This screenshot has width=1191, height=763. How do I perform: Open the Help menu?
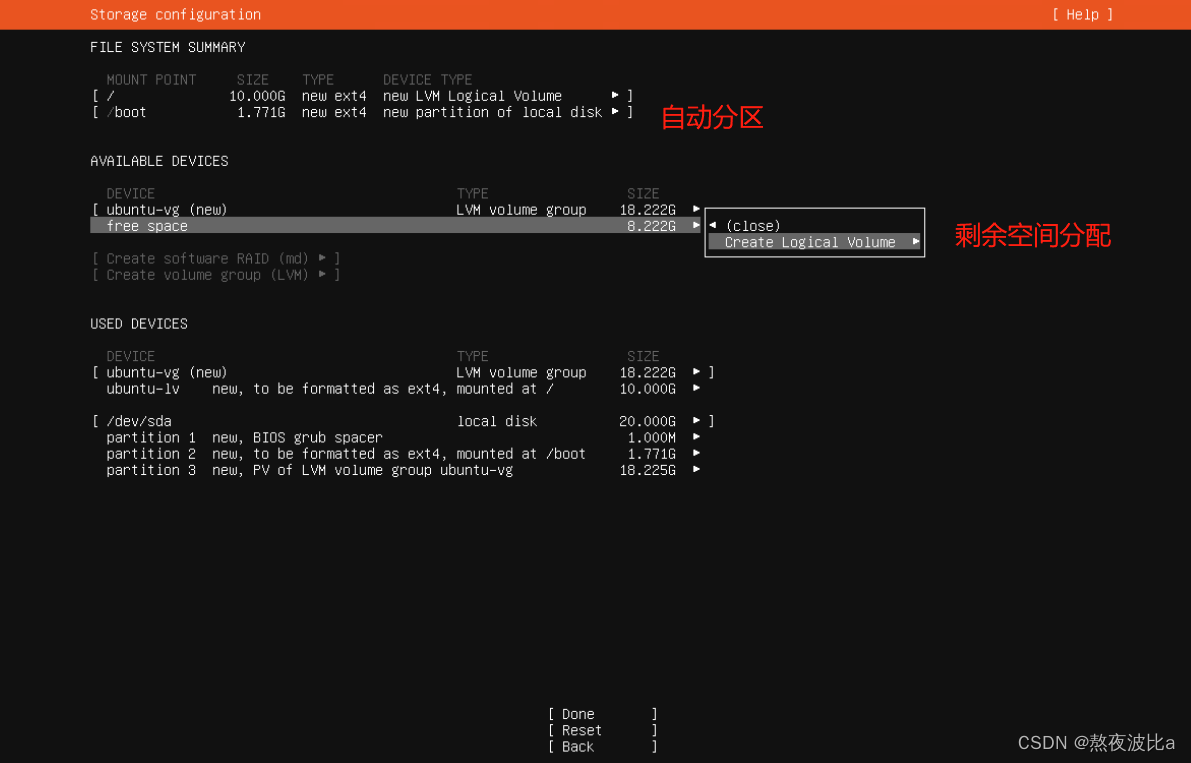(x=1082, y=14)
